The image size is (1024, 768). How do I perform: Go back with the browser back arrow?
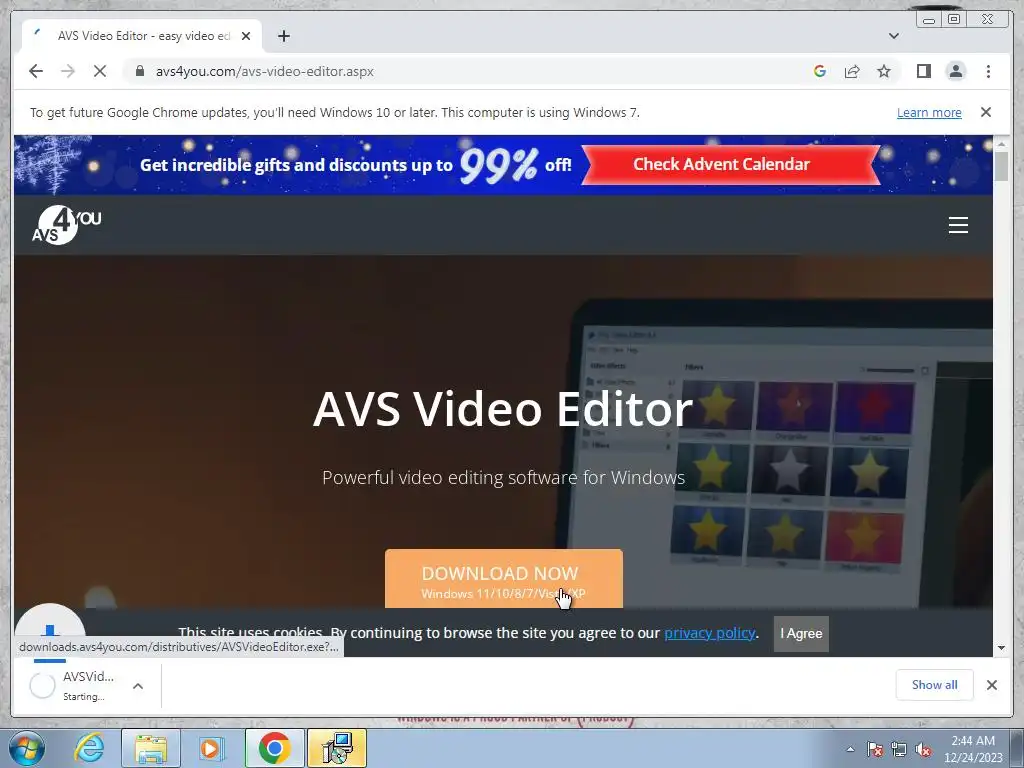[36, 71]
